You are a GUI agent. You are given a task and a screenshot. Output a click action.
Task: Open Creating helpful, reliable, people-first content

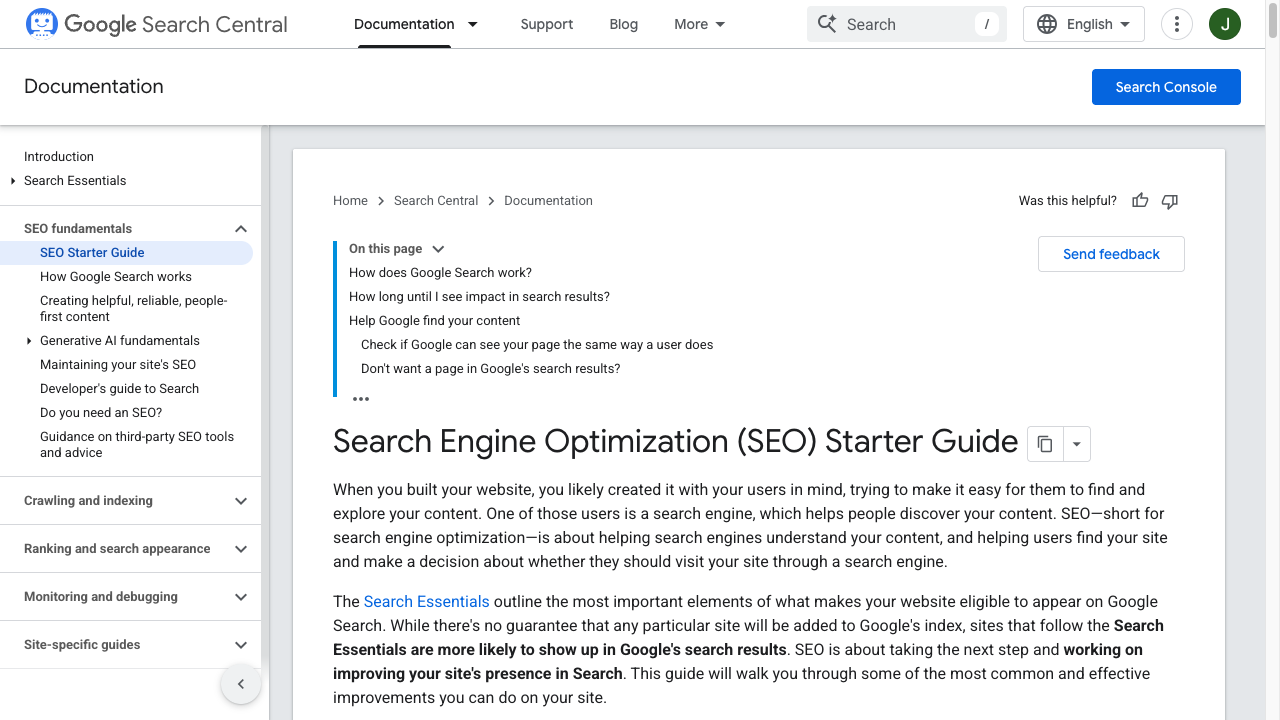click(134, 309)
